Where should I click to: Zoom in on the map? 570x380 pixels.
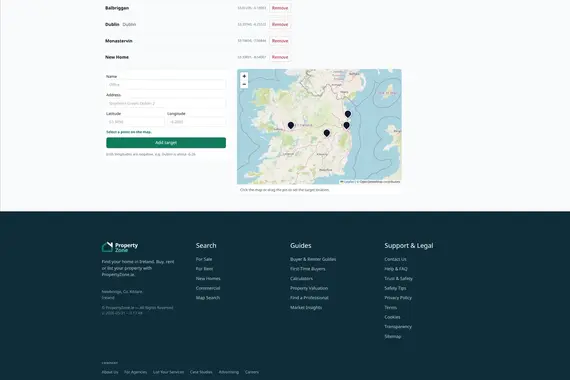pyautogui.click(x=244, y=76)
